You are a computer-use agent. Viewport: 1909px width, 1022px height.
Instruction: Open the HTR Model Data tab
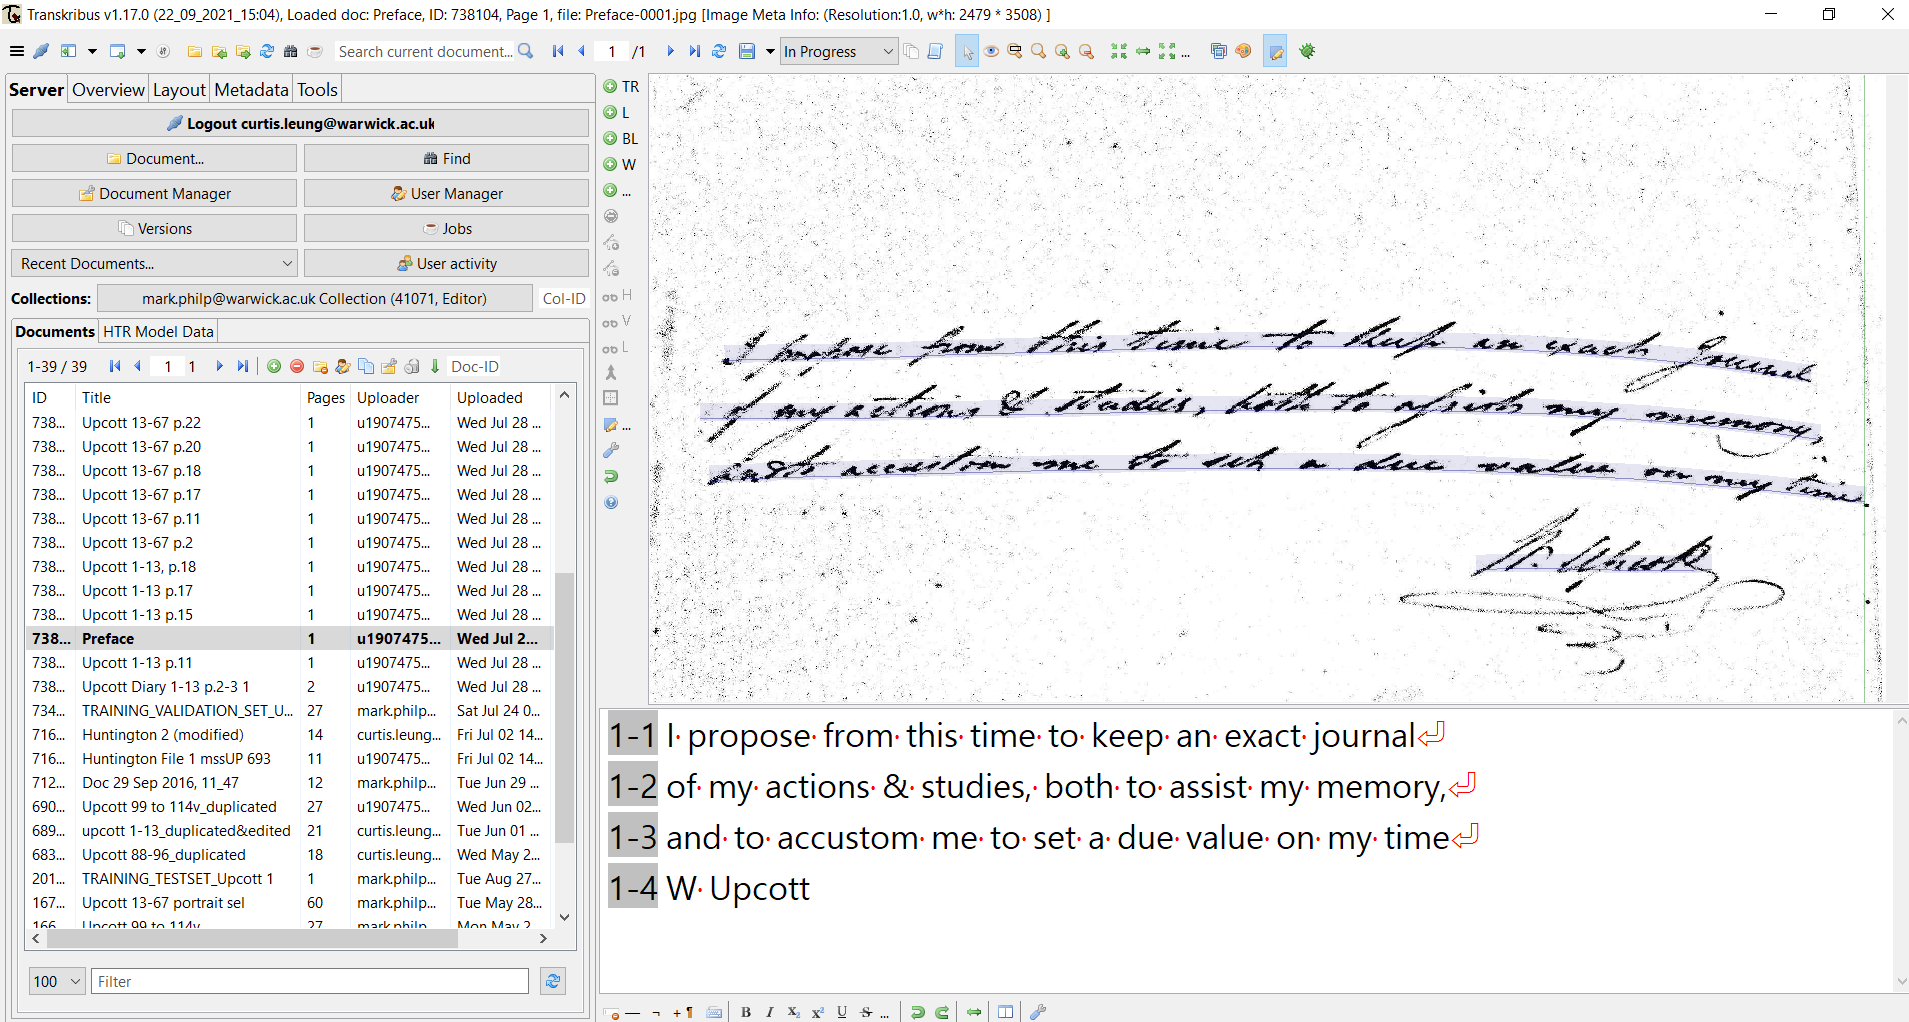coord(159,331)
